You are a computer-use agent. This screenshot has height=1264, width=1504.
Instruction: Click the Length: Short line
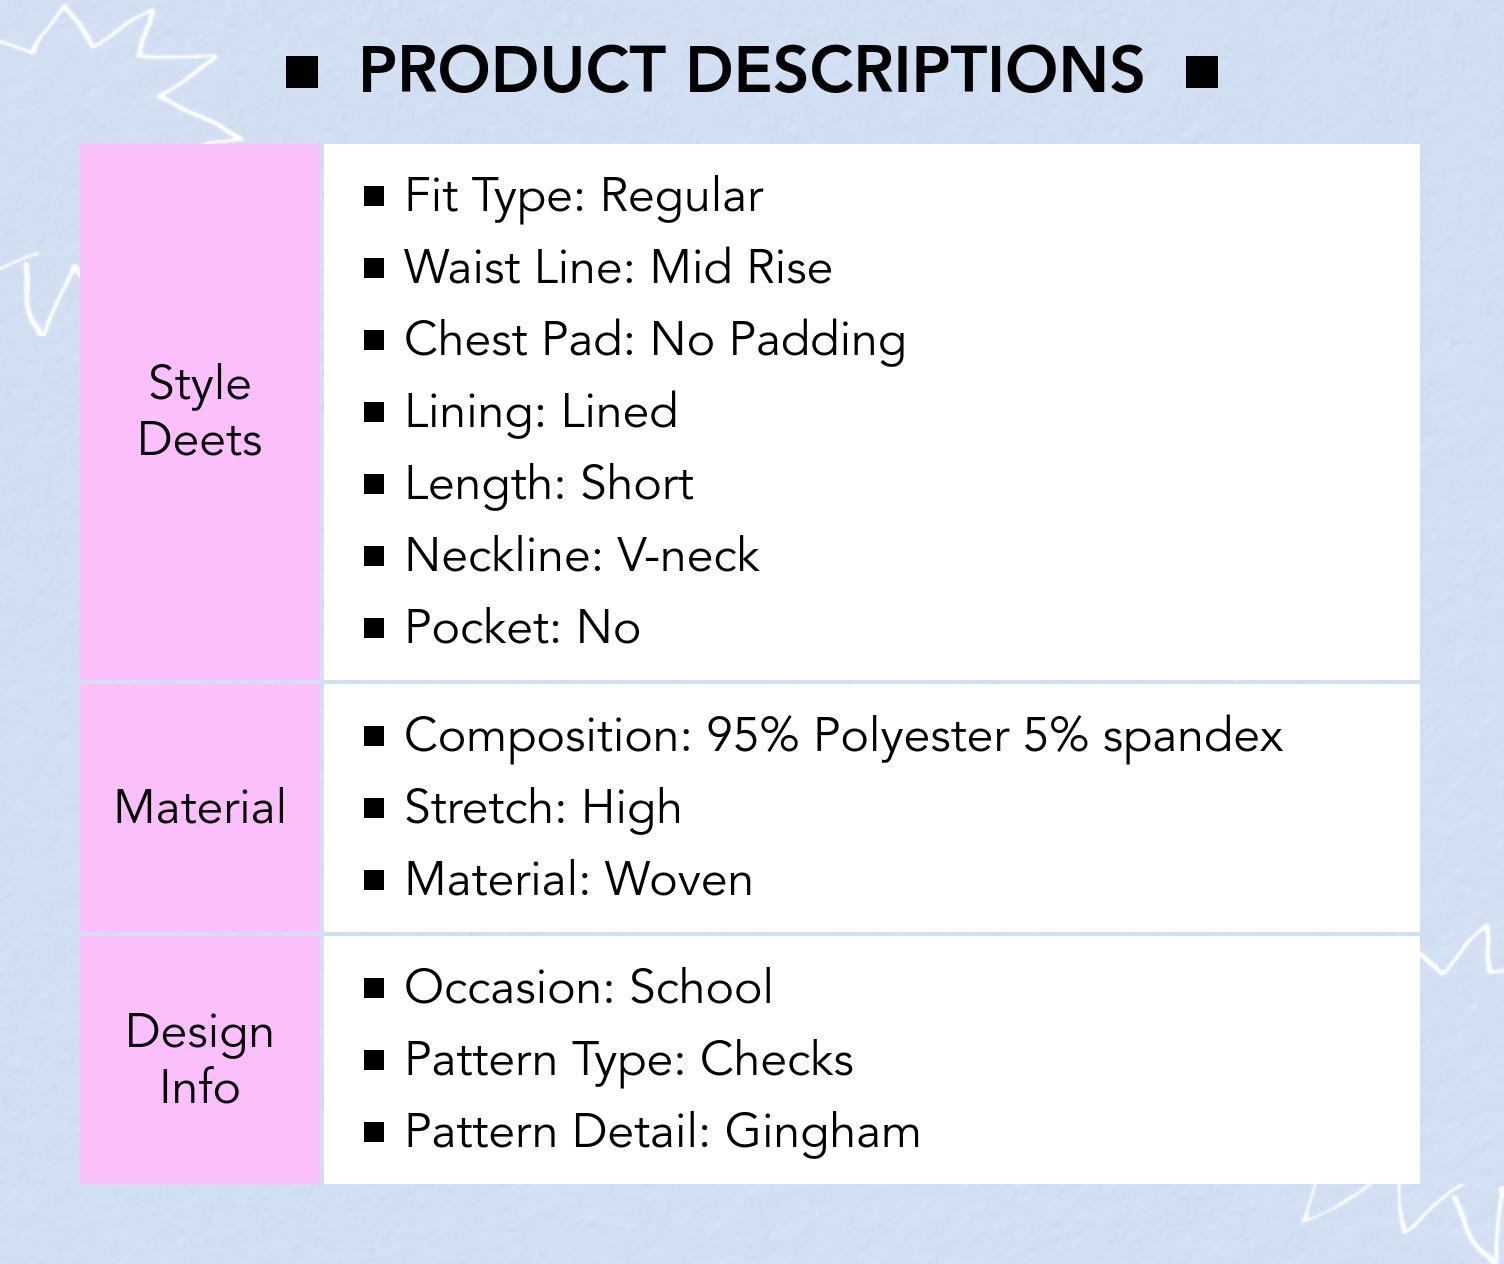[549, 484]
